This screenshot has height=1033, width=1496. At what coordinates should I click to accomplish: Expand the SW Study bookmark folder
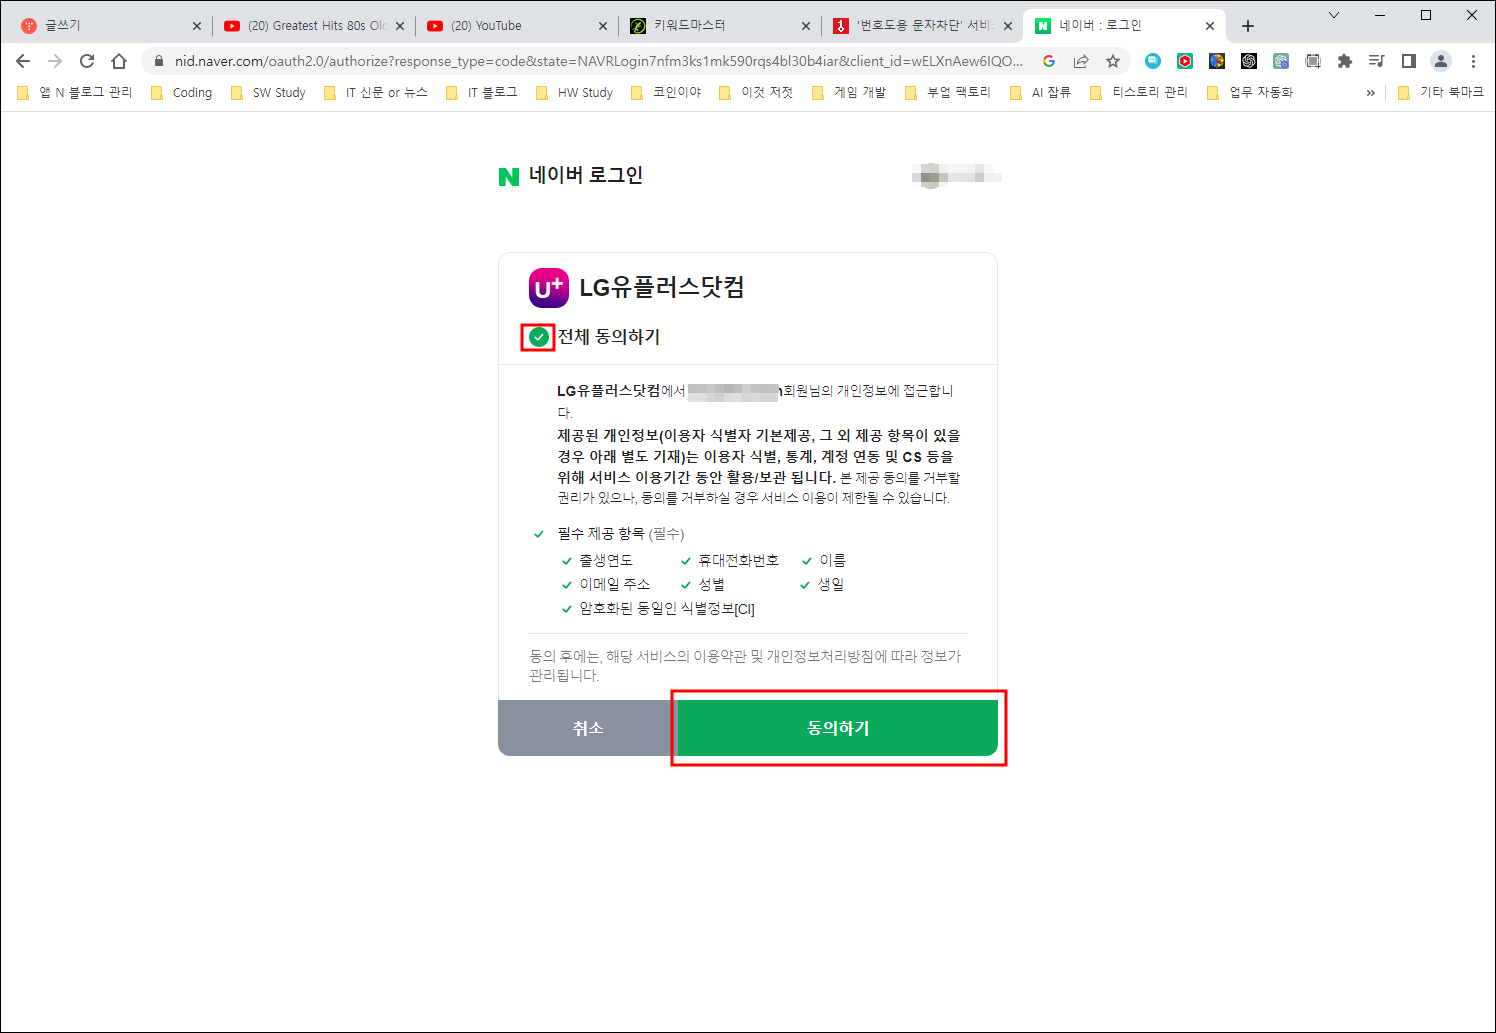tap(268, 93)
